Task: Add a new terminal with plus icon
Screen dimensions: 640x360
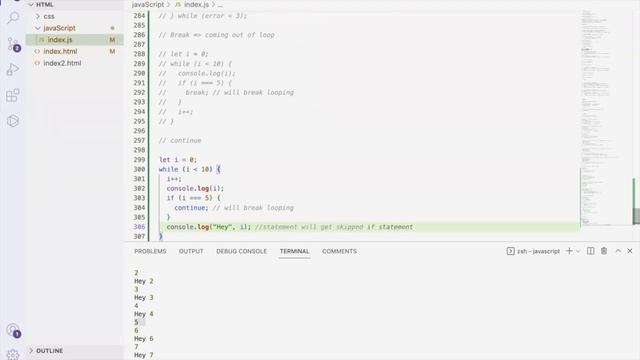Action: 569,251
